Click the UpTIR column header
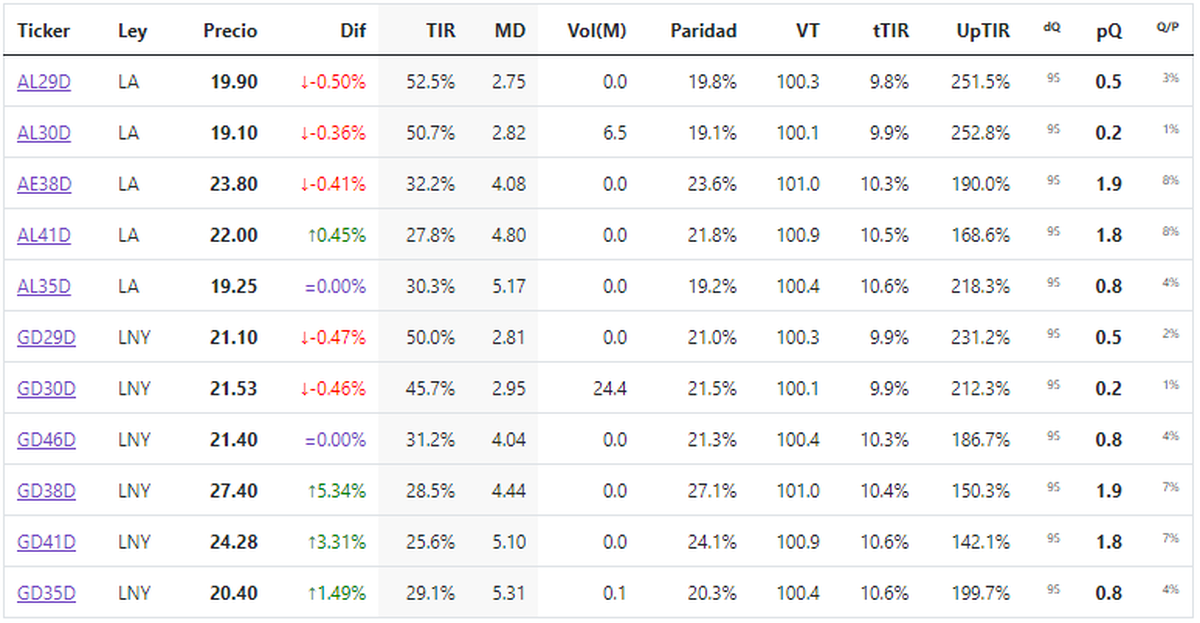1200x623 pixels. (983, 31)
